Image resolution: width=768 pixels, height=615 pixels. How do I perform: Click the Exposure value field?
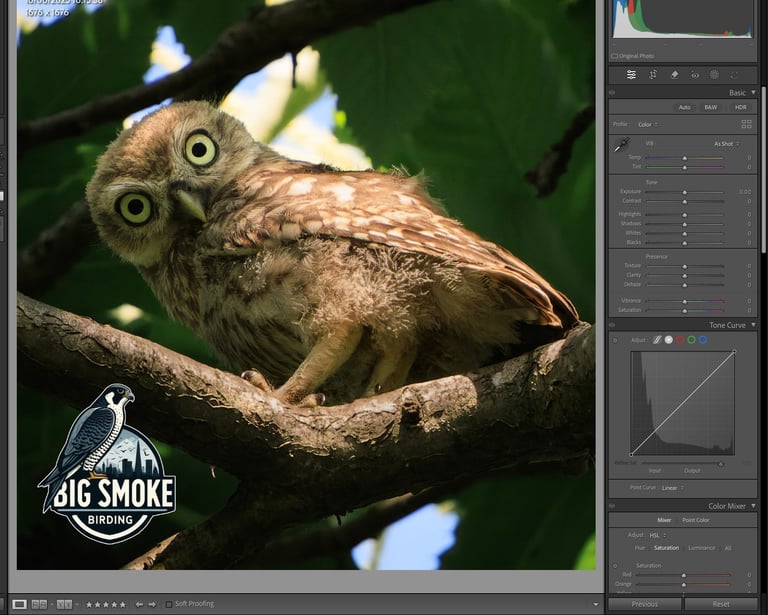[744, 191]
